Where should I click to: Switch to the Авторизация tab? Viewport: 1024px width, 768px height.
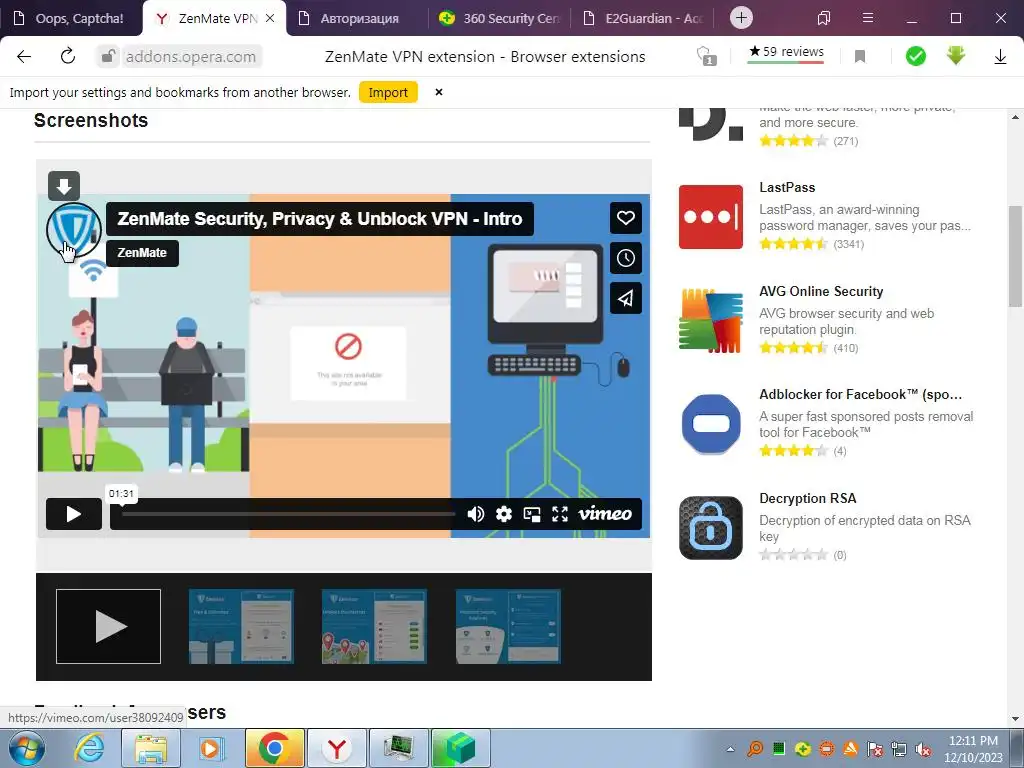(359, 18)
